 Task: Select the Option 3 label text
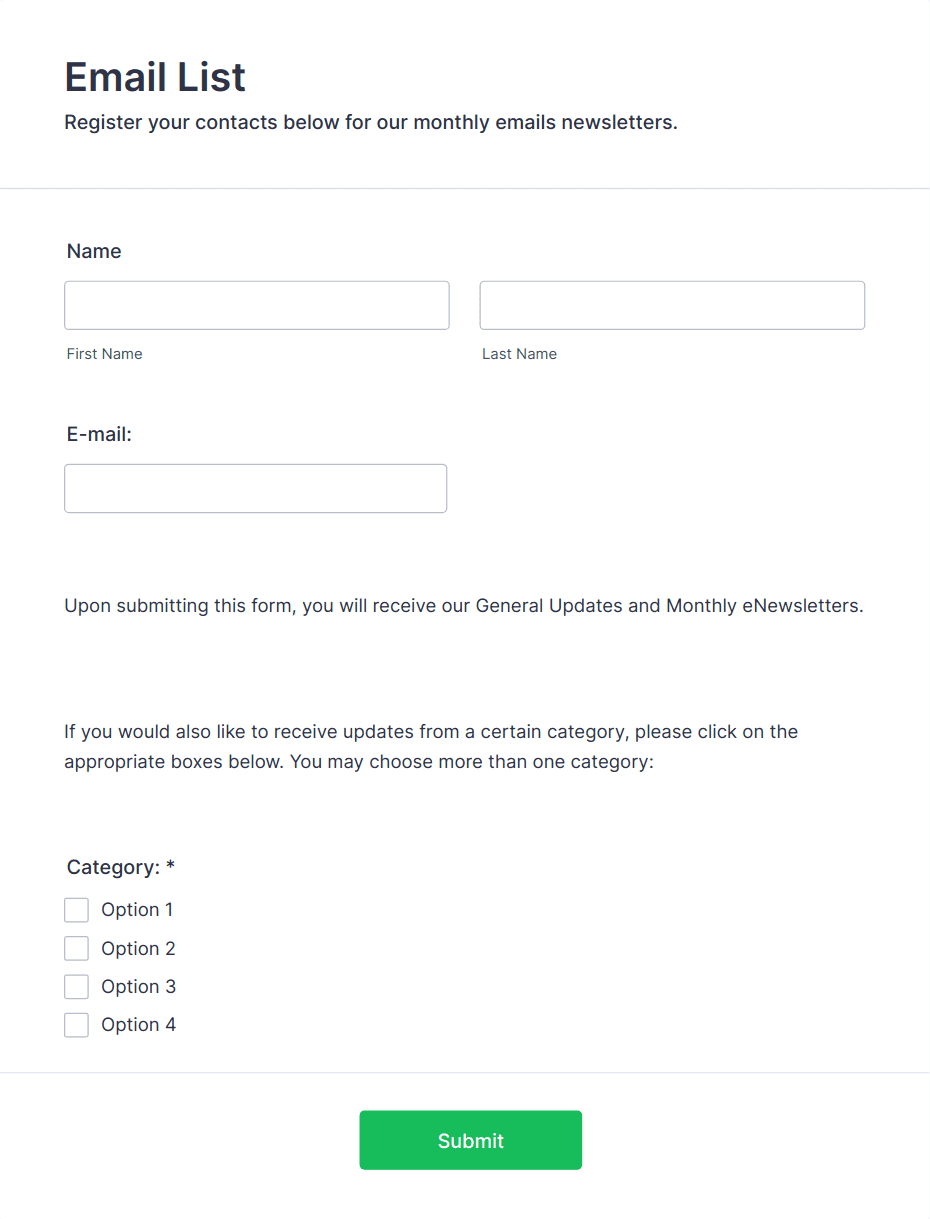click(138, 986)
